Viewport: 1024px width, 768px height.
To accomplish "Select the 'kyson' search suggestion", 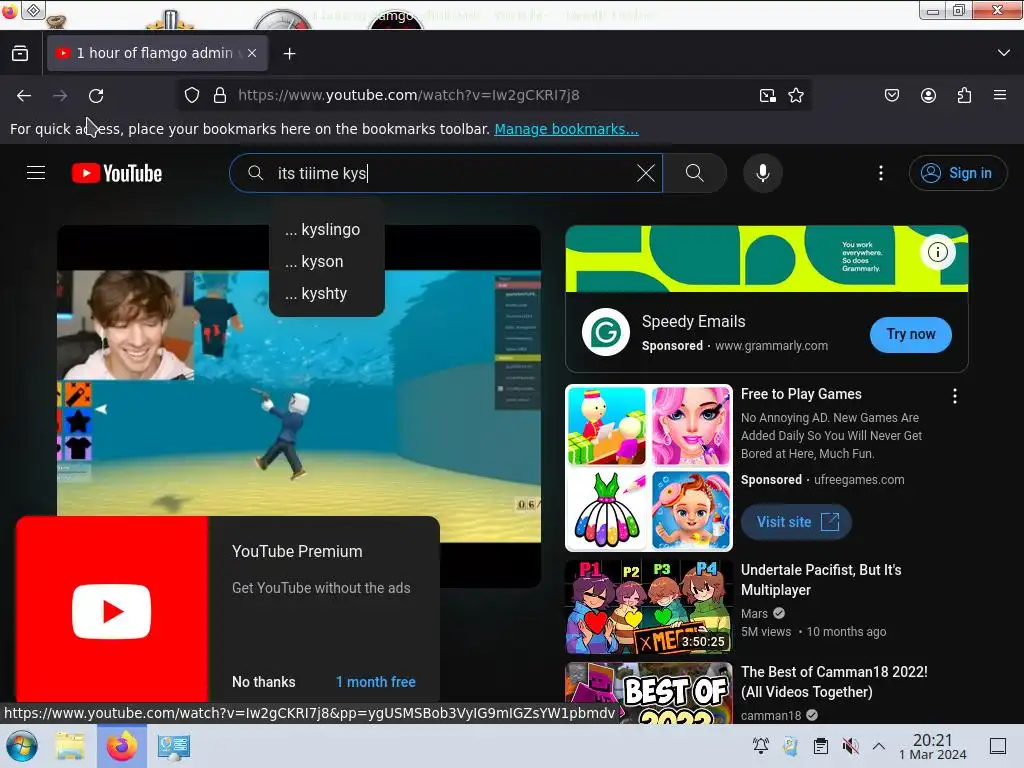I will [327, 262].
